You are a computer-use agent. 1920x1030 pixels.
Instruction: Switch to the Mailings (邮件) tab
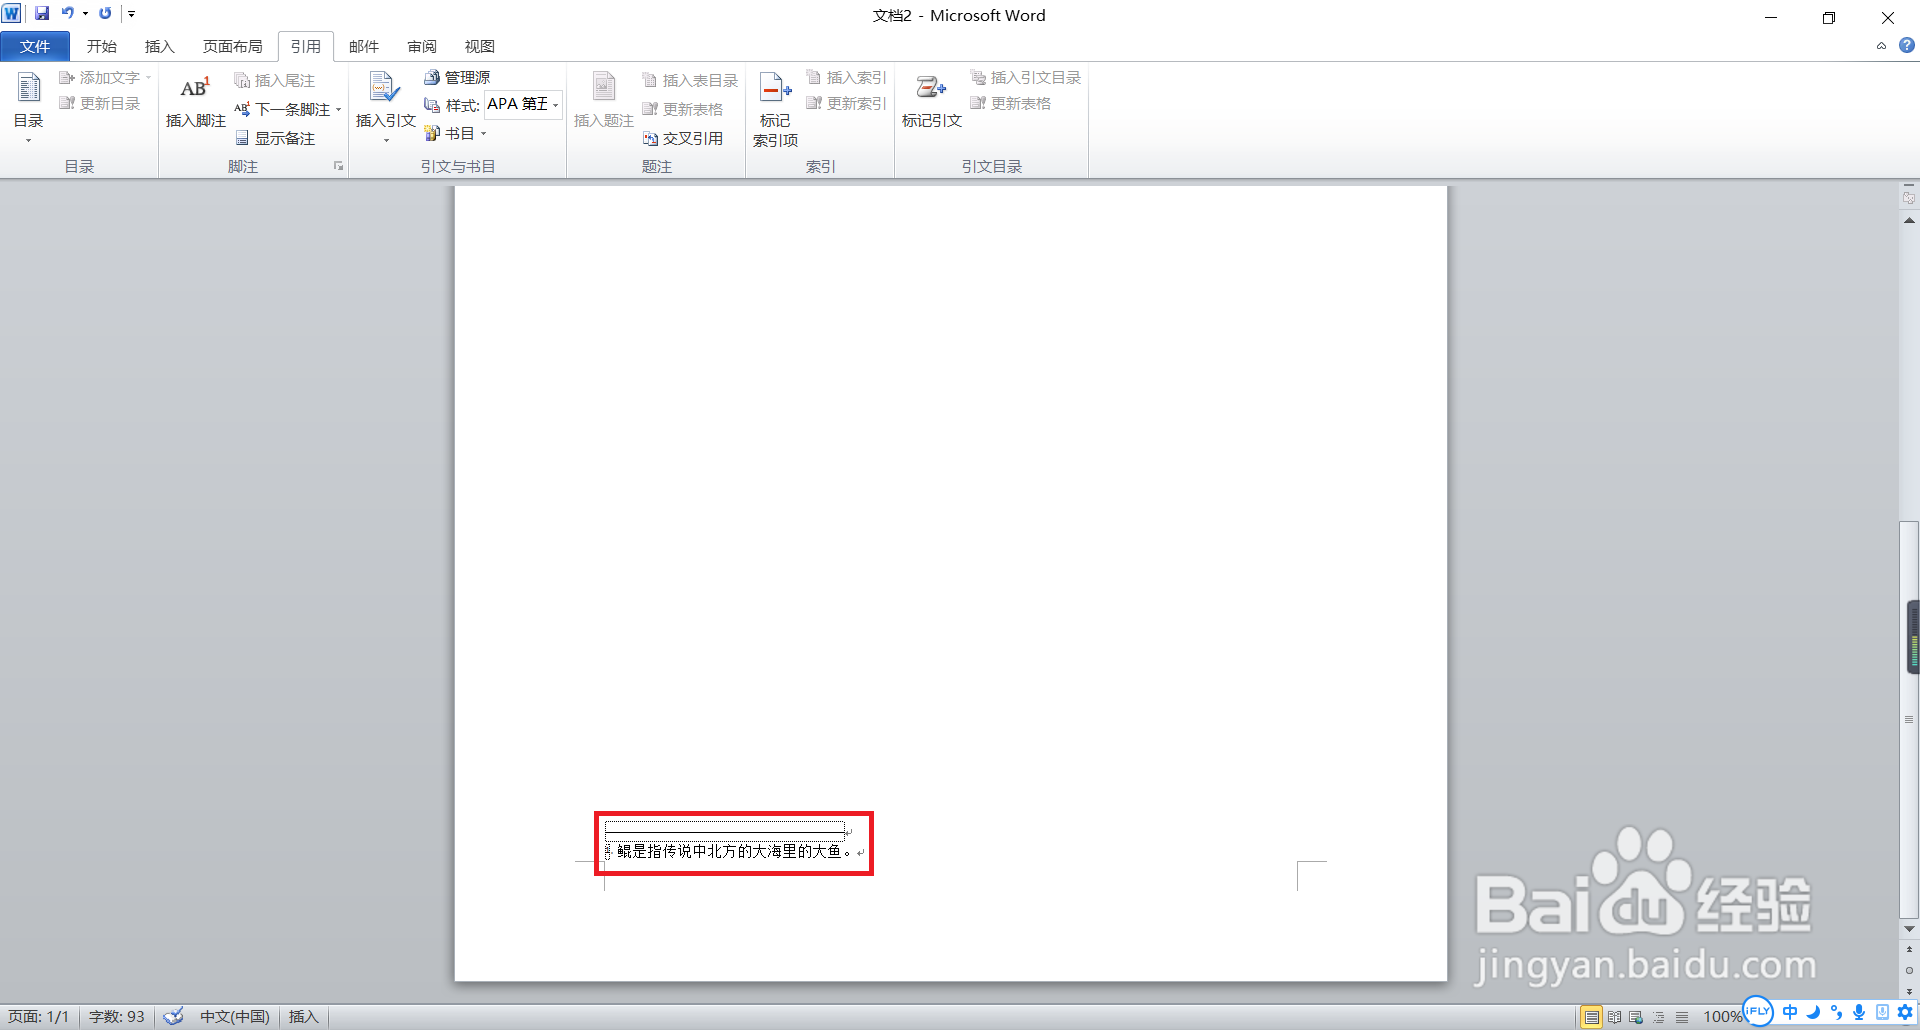(x=364, y=46)
